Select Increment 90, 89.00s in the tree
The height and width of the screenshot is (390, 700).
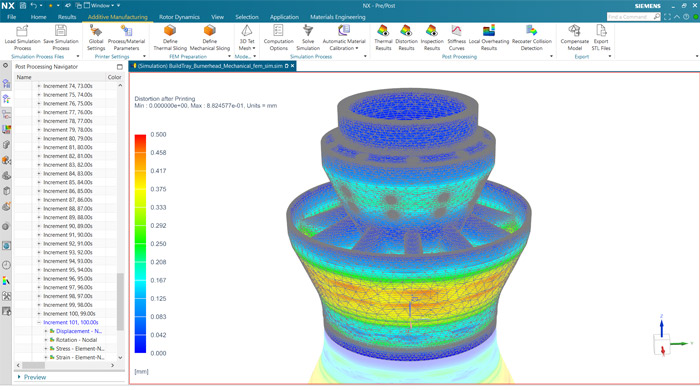(68, 226)
